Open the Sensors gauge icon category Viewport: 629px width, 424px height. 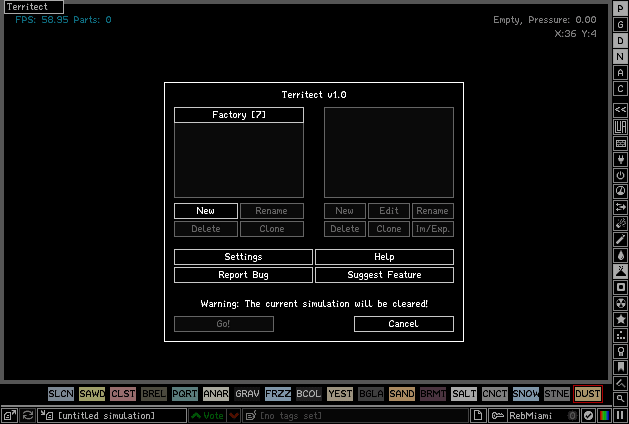pos(620,191)
